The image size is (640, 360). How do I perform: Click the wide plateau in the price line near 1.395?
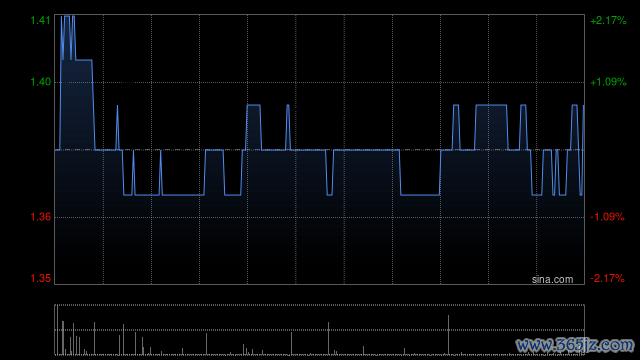[491, 105]
